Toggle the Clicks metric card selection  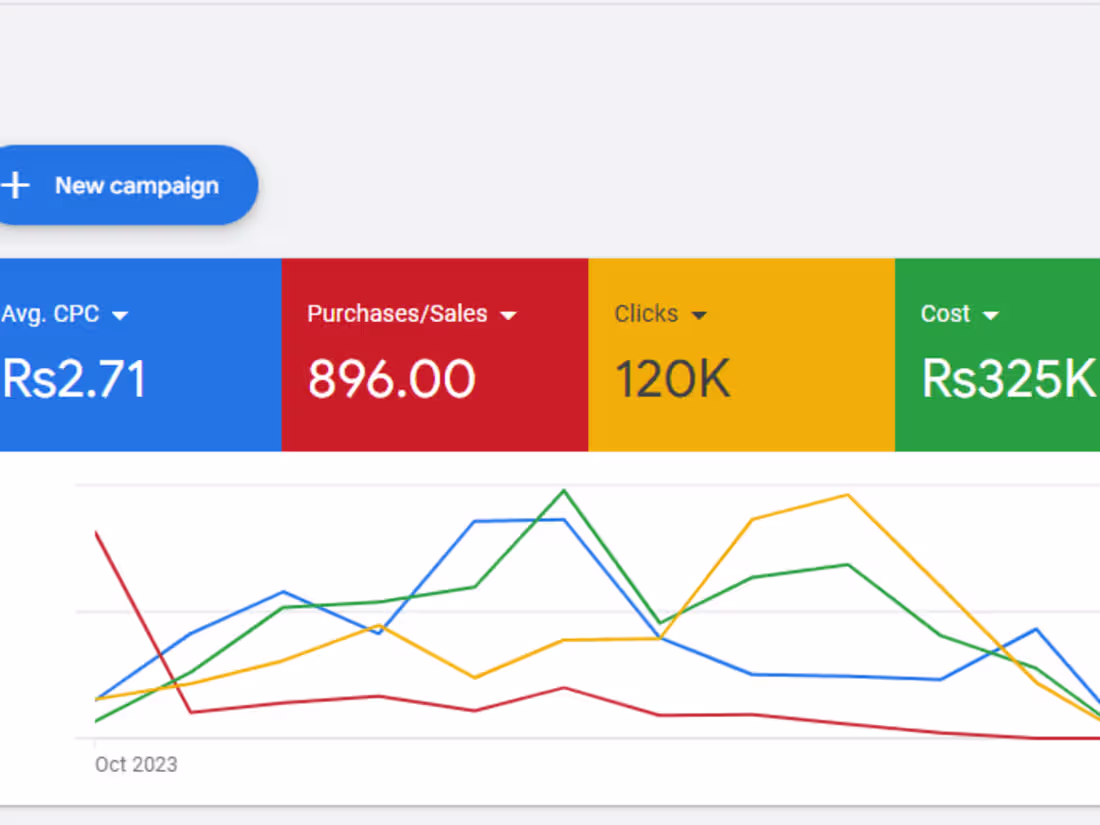740,355
